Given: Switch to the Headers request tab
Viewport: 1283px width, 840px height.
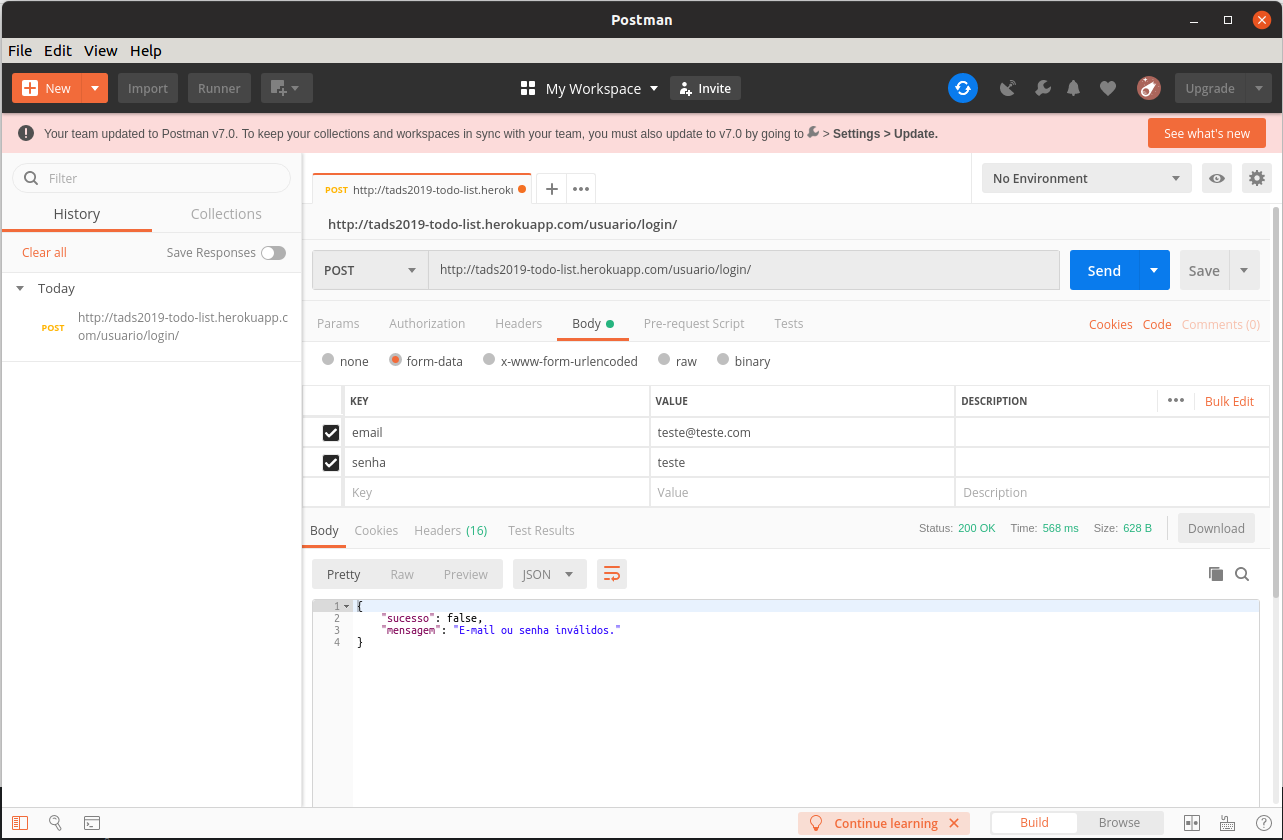Looking at the screenshot, I should [x=518, y=323].
